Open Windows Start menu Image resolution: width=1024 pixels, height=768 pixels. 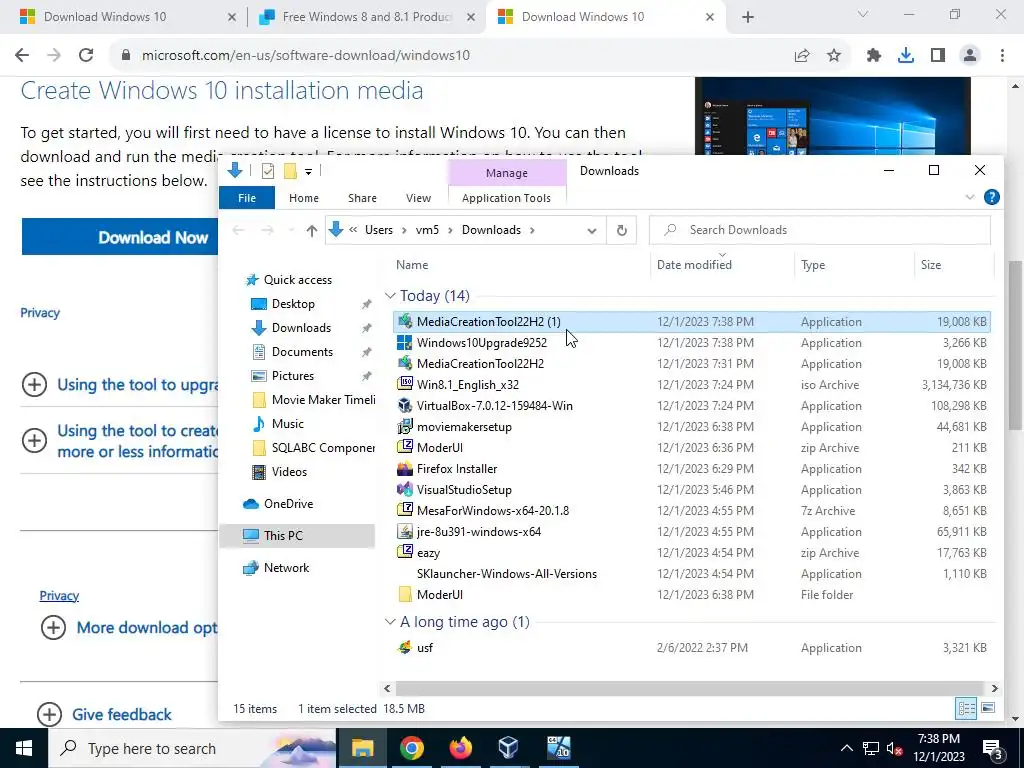(24, 748)
